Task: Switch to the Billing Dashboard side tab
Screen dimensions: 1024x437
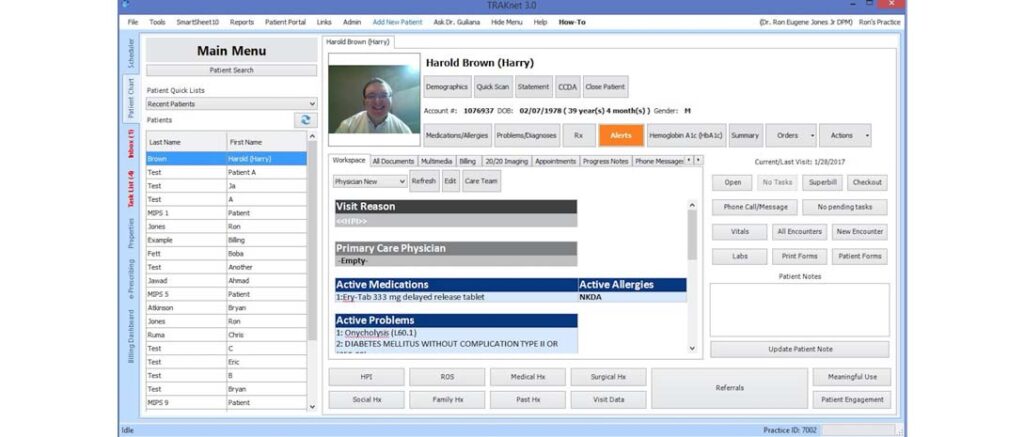Action: point(131,336)
